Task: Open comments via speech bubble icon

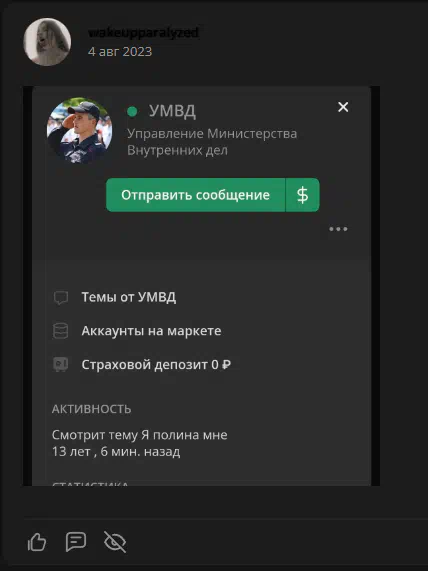Action: 76,542
